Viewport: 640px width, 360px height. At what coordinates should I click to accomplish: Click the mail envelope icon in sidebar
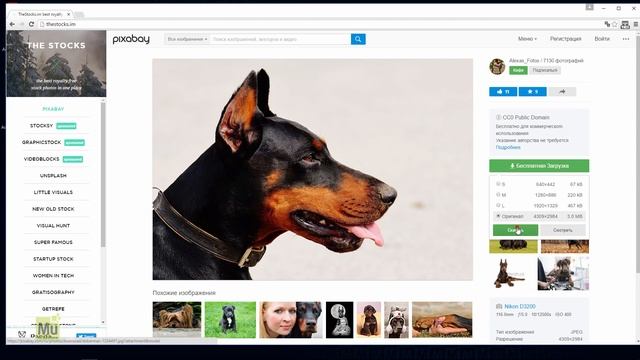coord(22,334)
